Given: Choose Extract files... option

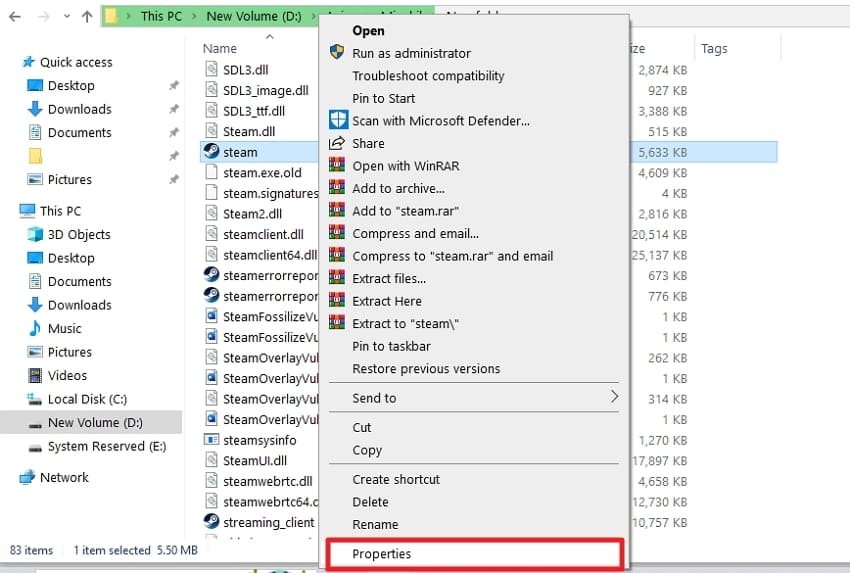Looking at the screenshot, I should click(x=389, y=279).
